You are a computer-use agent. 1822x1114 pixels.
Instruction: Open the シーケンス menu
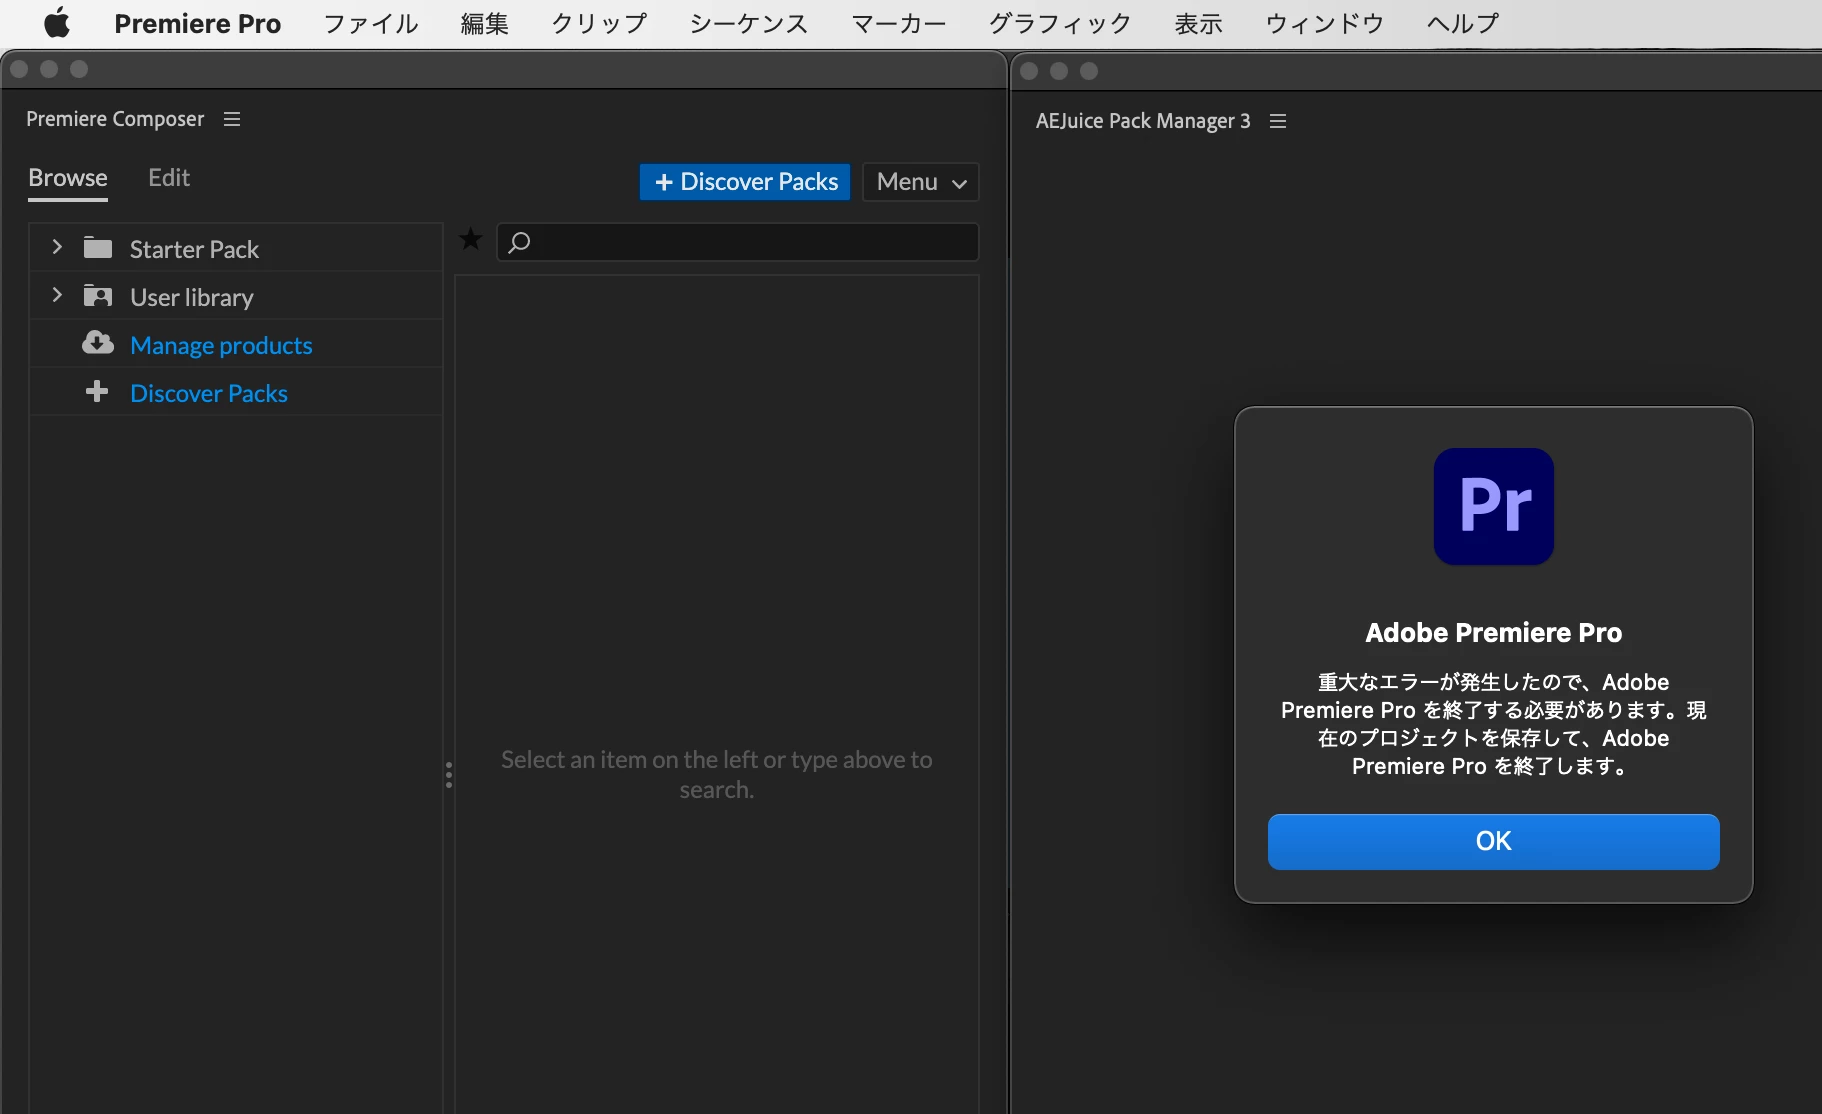(749, 23)
